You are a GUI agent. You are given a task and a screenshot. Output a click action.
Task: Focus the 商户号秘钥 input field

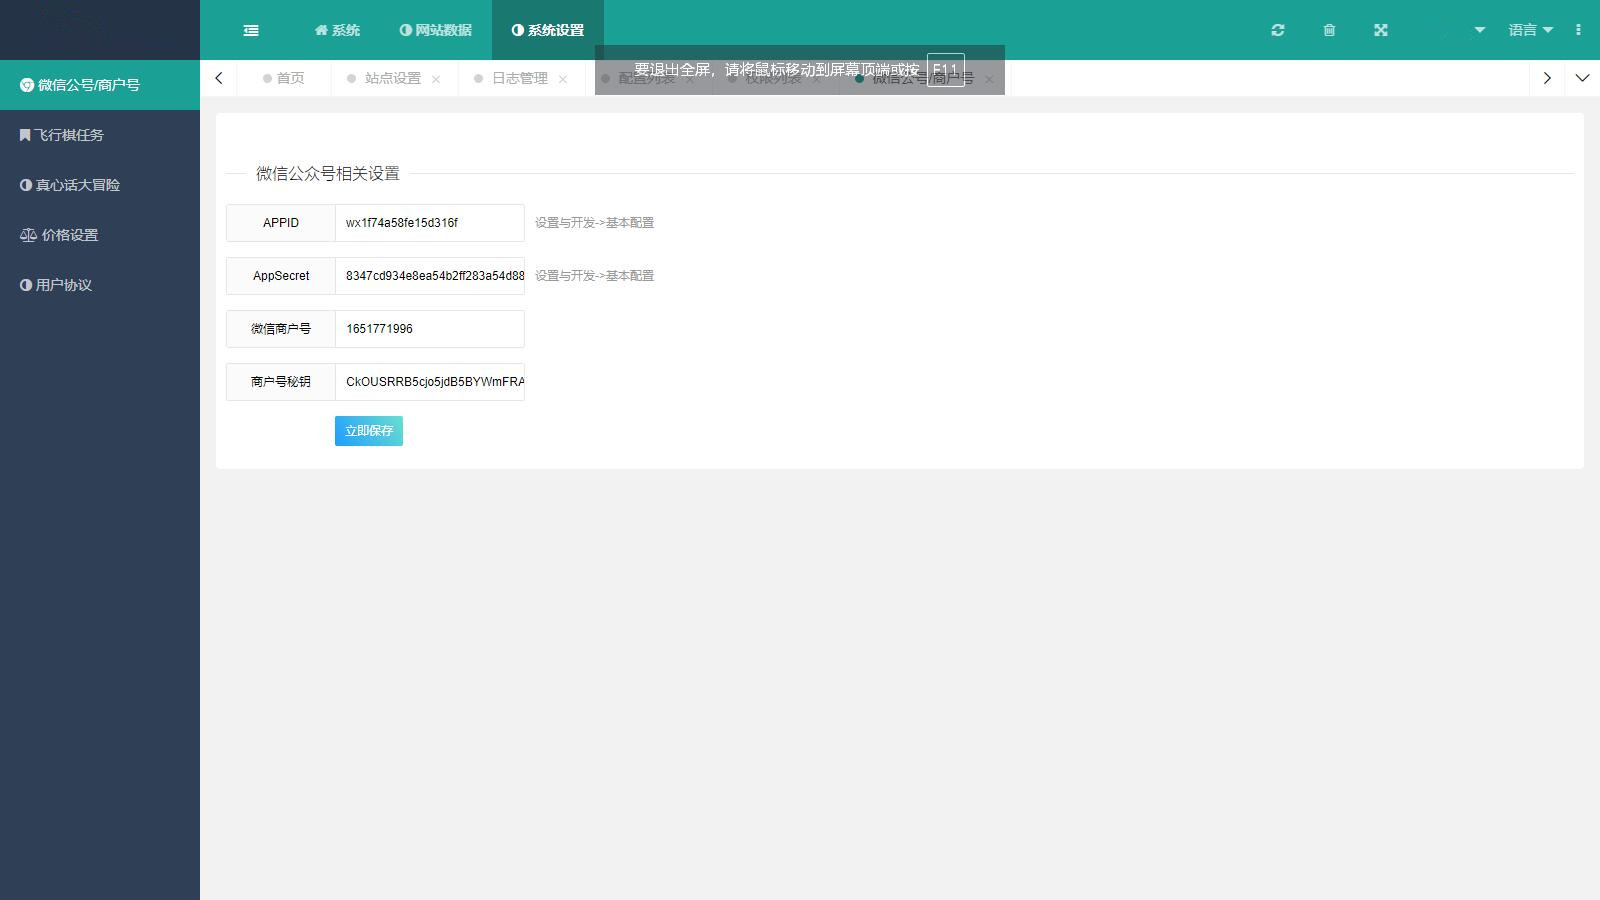pyautogui.click(x=430, y=382)
